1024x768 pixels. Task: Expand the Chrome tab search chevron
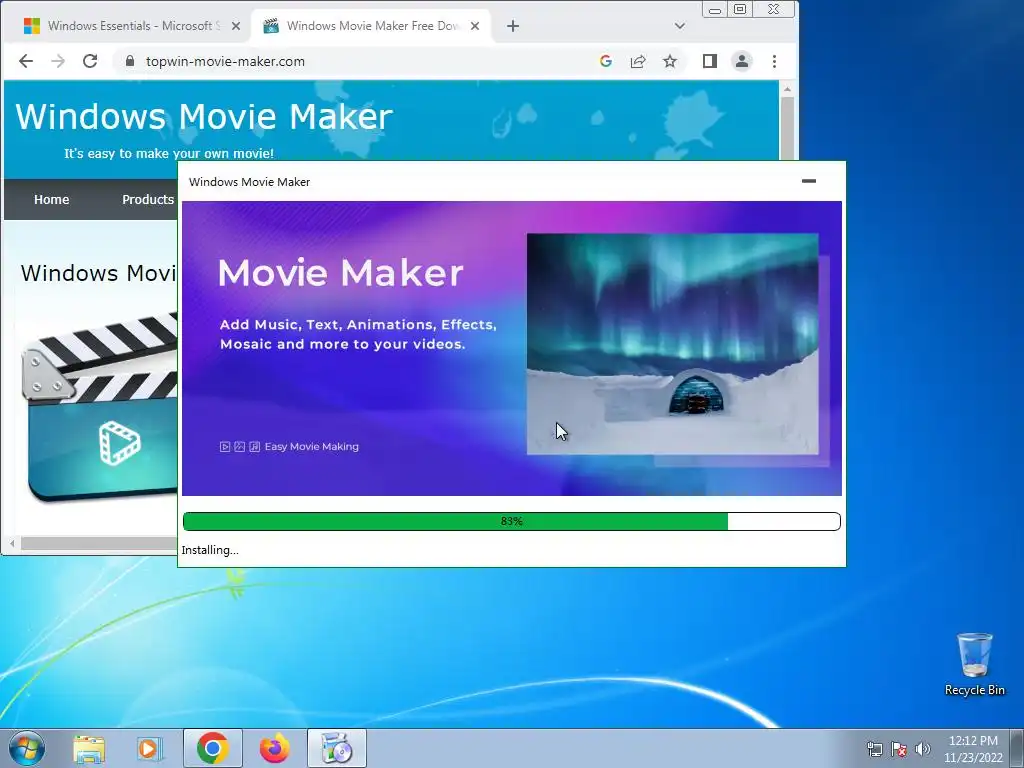(x=680, y=26)
